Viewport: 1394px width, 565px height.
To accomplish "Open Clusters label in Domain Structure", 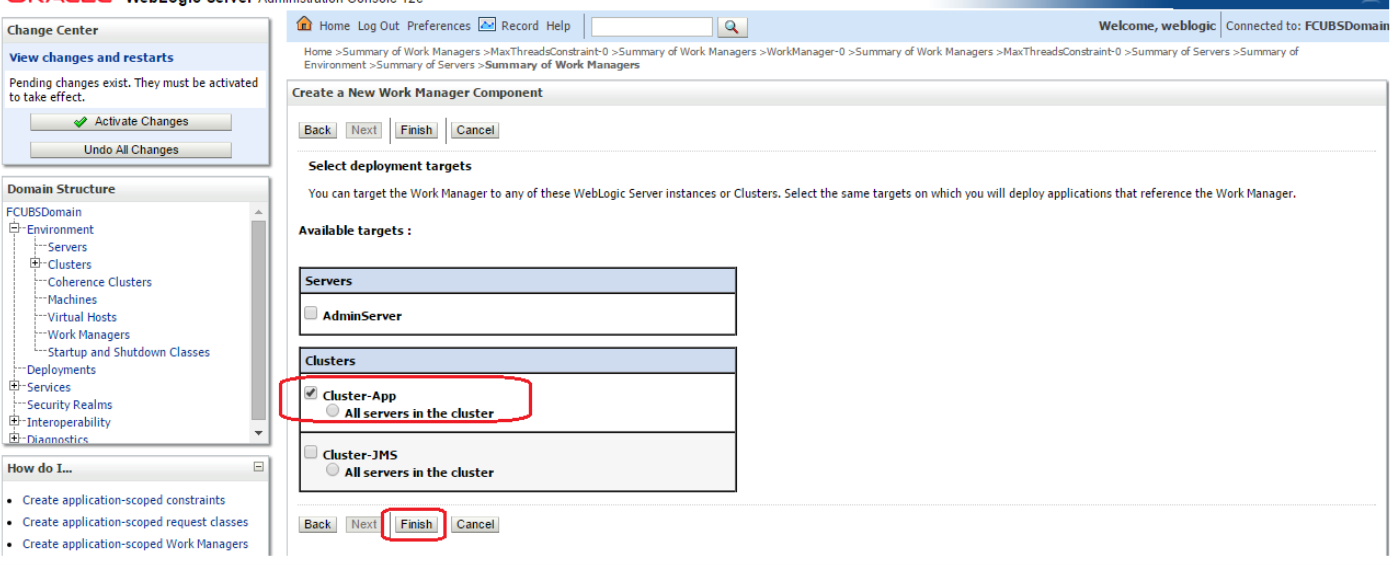I will click(69, 264).
